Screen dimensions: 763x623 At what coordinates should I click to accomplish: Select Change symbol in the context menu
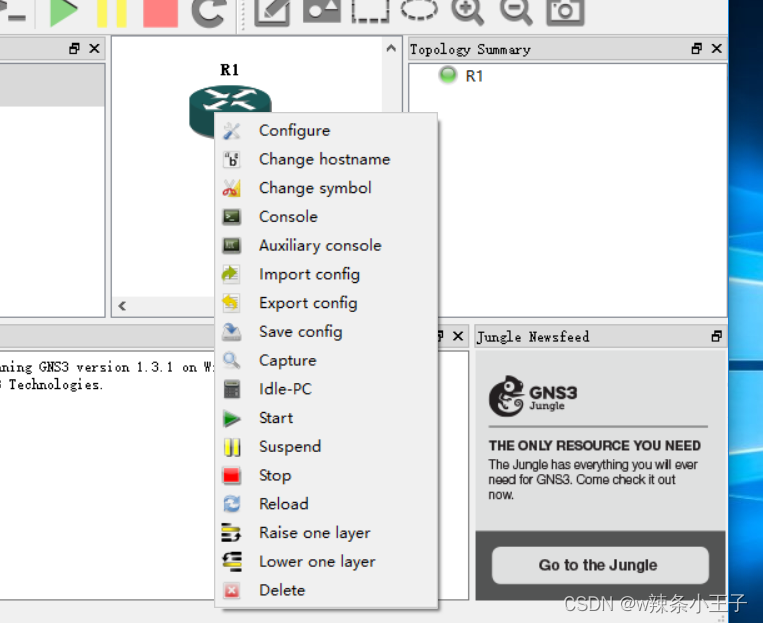pos(326,188)
